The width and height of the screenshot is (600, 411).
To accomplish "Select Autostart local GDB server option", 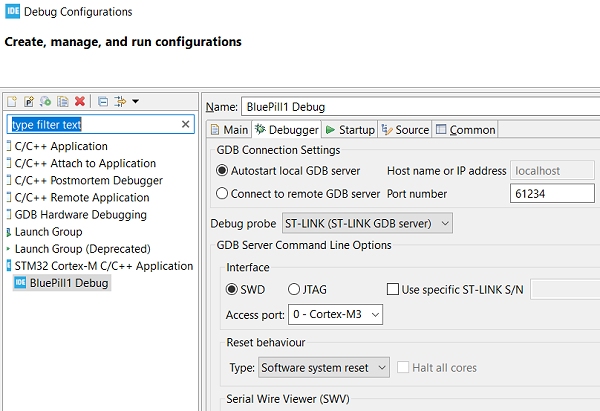I will (223, 171).
